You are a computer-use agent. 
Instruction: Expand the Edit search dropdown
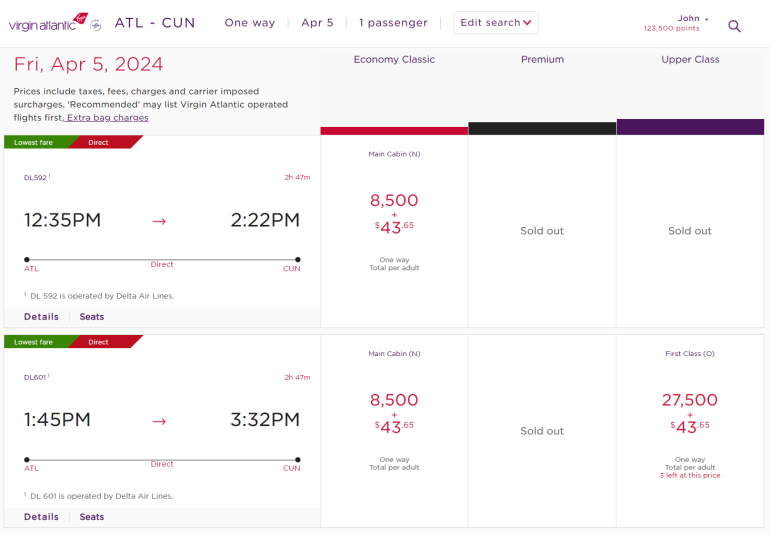pos(496,23)
